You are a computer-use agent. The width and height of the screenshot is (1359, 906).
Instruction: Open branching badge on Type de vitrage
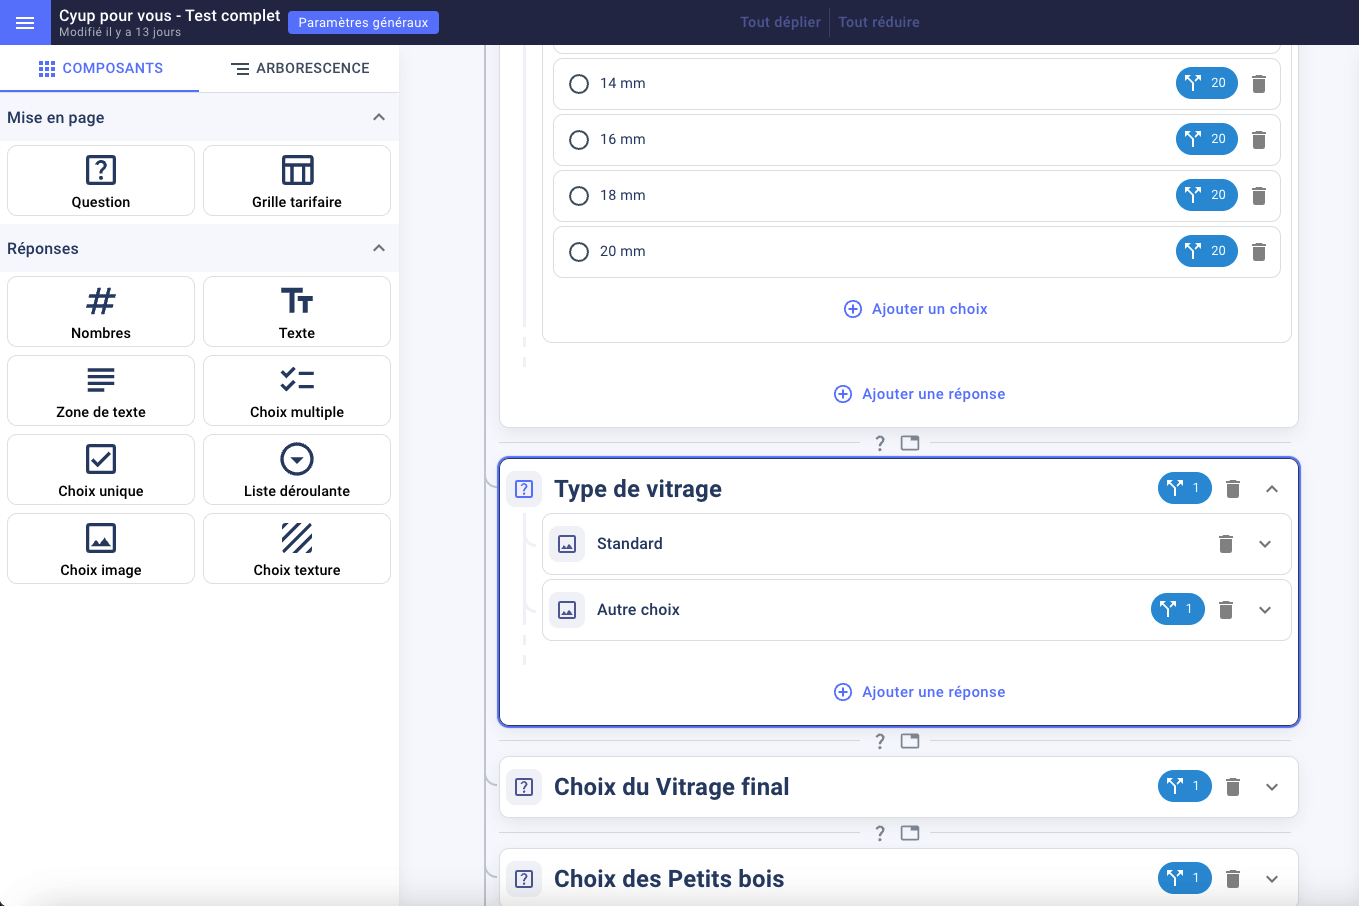pos(1185,488)
